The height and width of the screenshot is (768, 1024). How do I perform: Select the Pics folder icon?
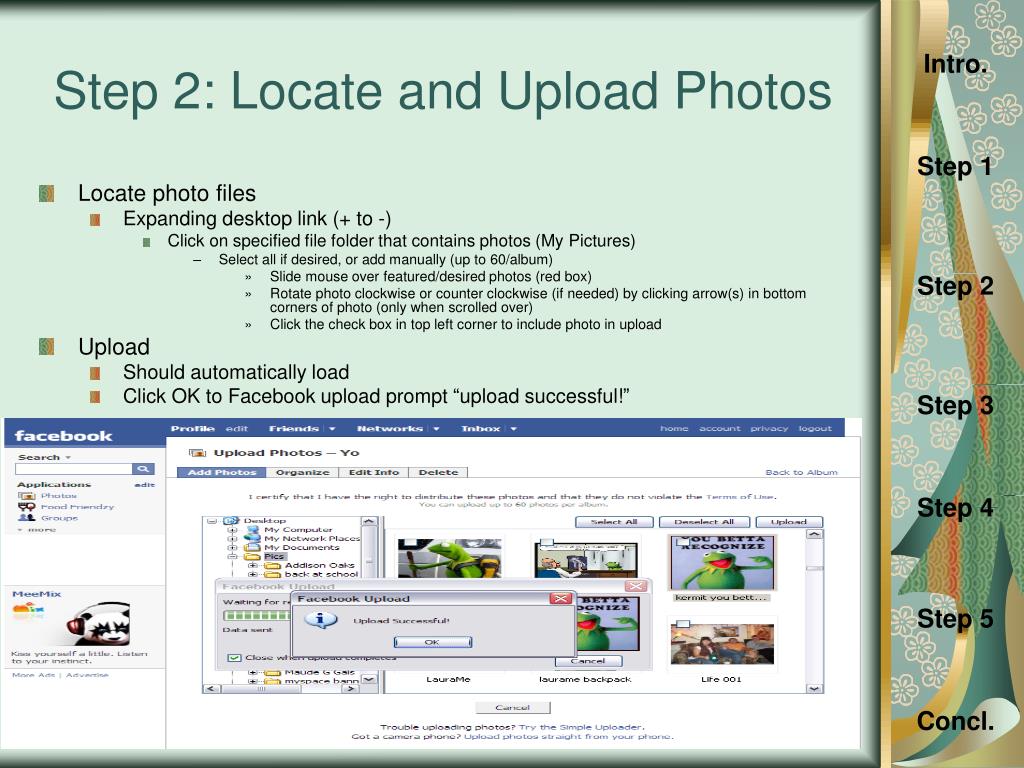[252, 556]
